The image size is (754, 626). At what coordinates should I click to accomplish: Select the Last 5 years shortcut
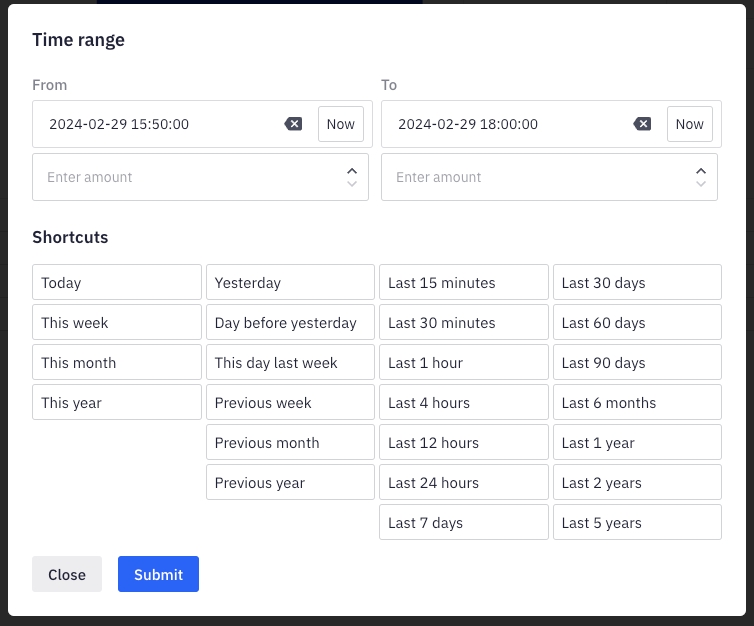[637, 523]
